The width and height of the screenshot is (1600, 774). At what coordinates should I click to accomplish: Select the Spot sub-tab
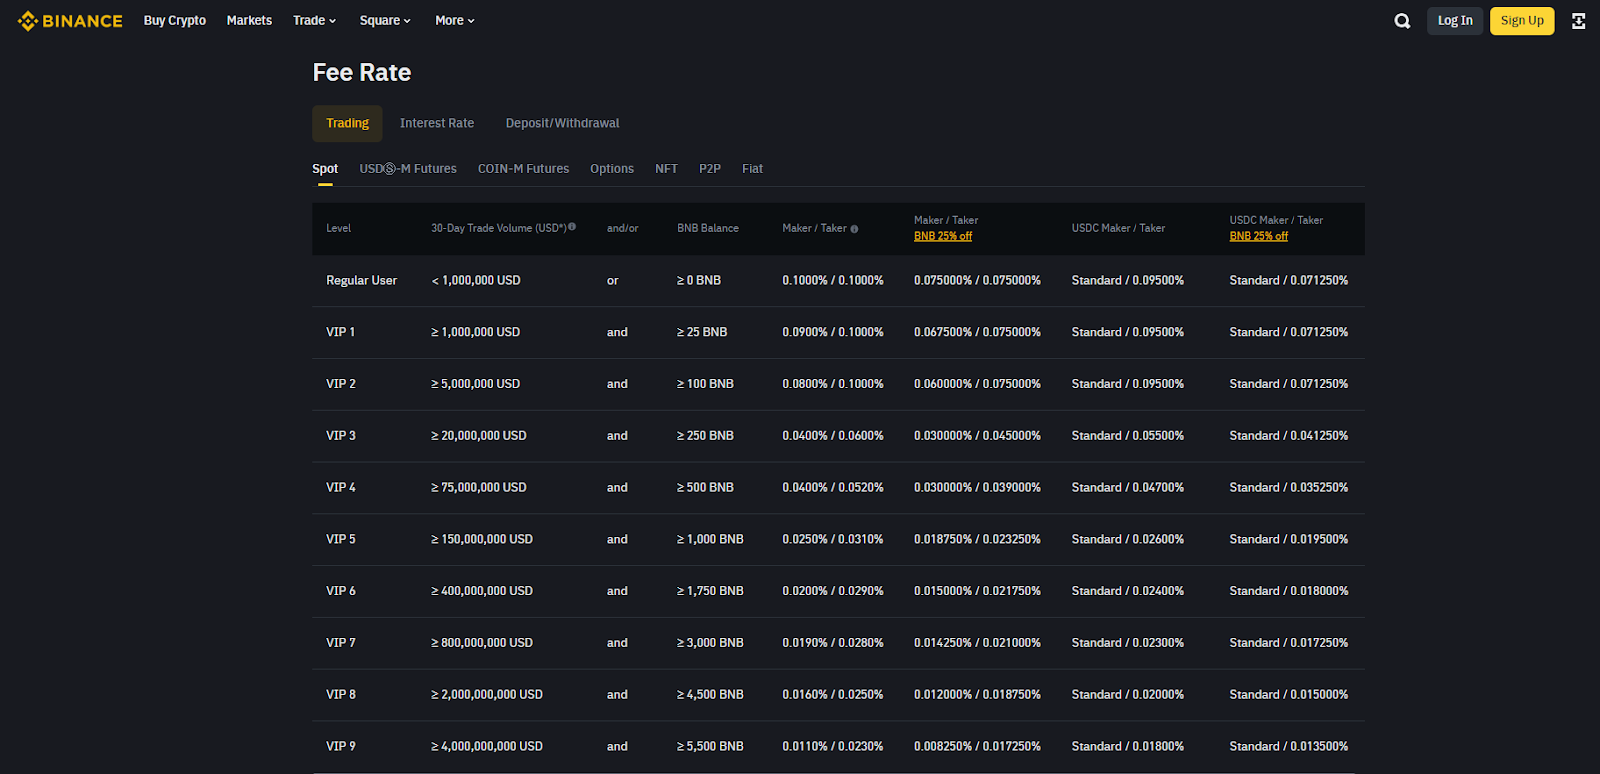tap(325, 169)
